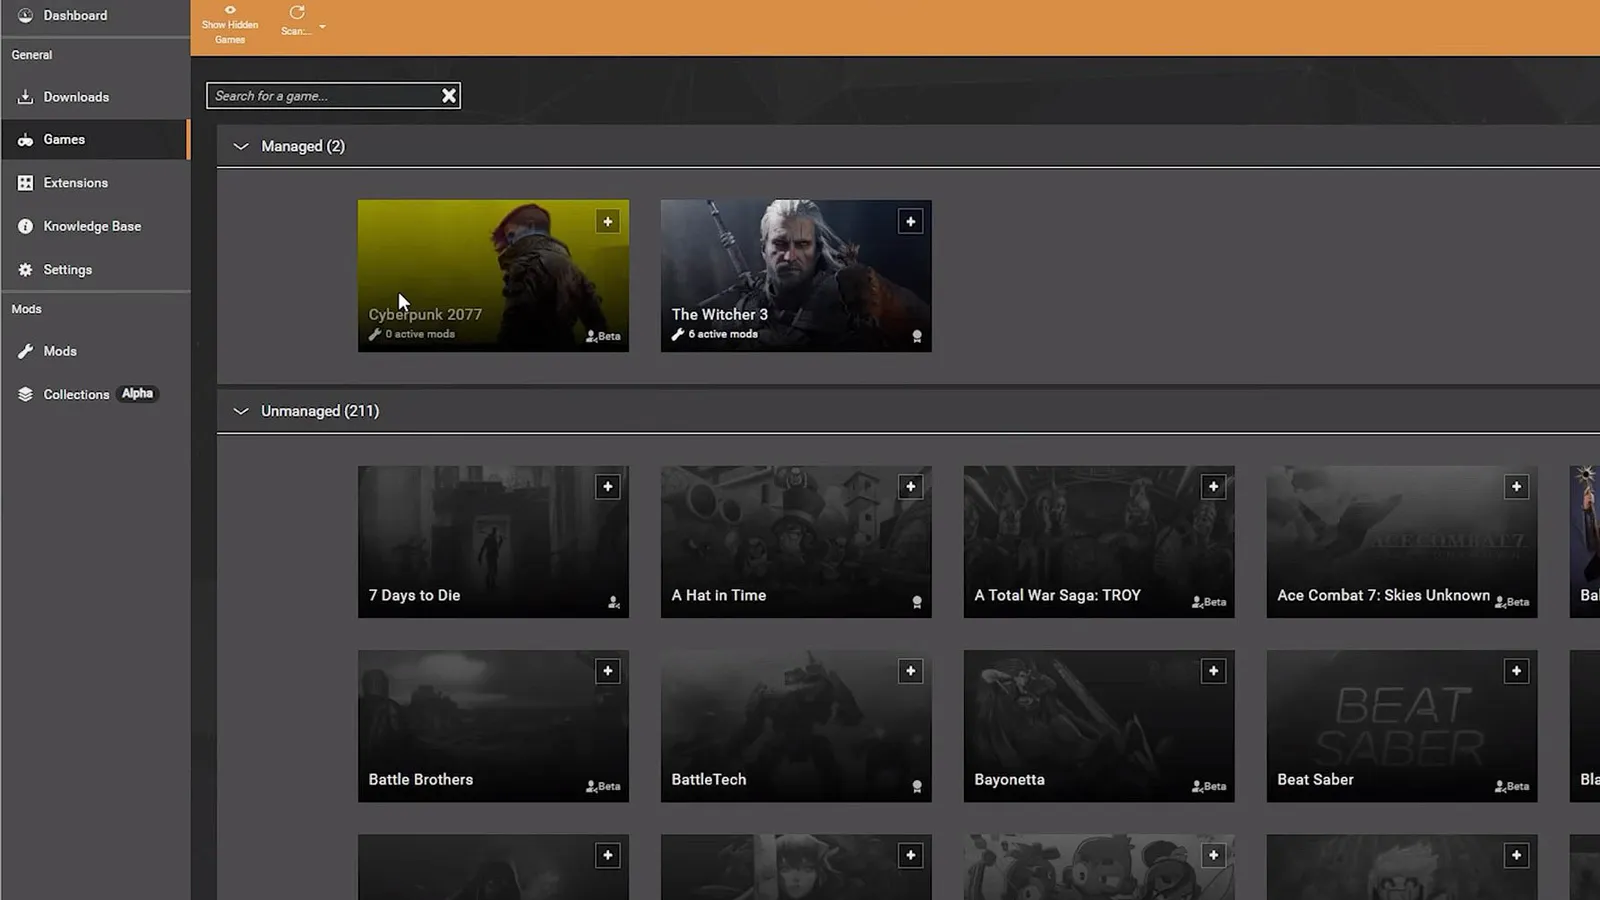Click the plus icon on Cyberpunk 2077 tile

click(x=607, y=222)
